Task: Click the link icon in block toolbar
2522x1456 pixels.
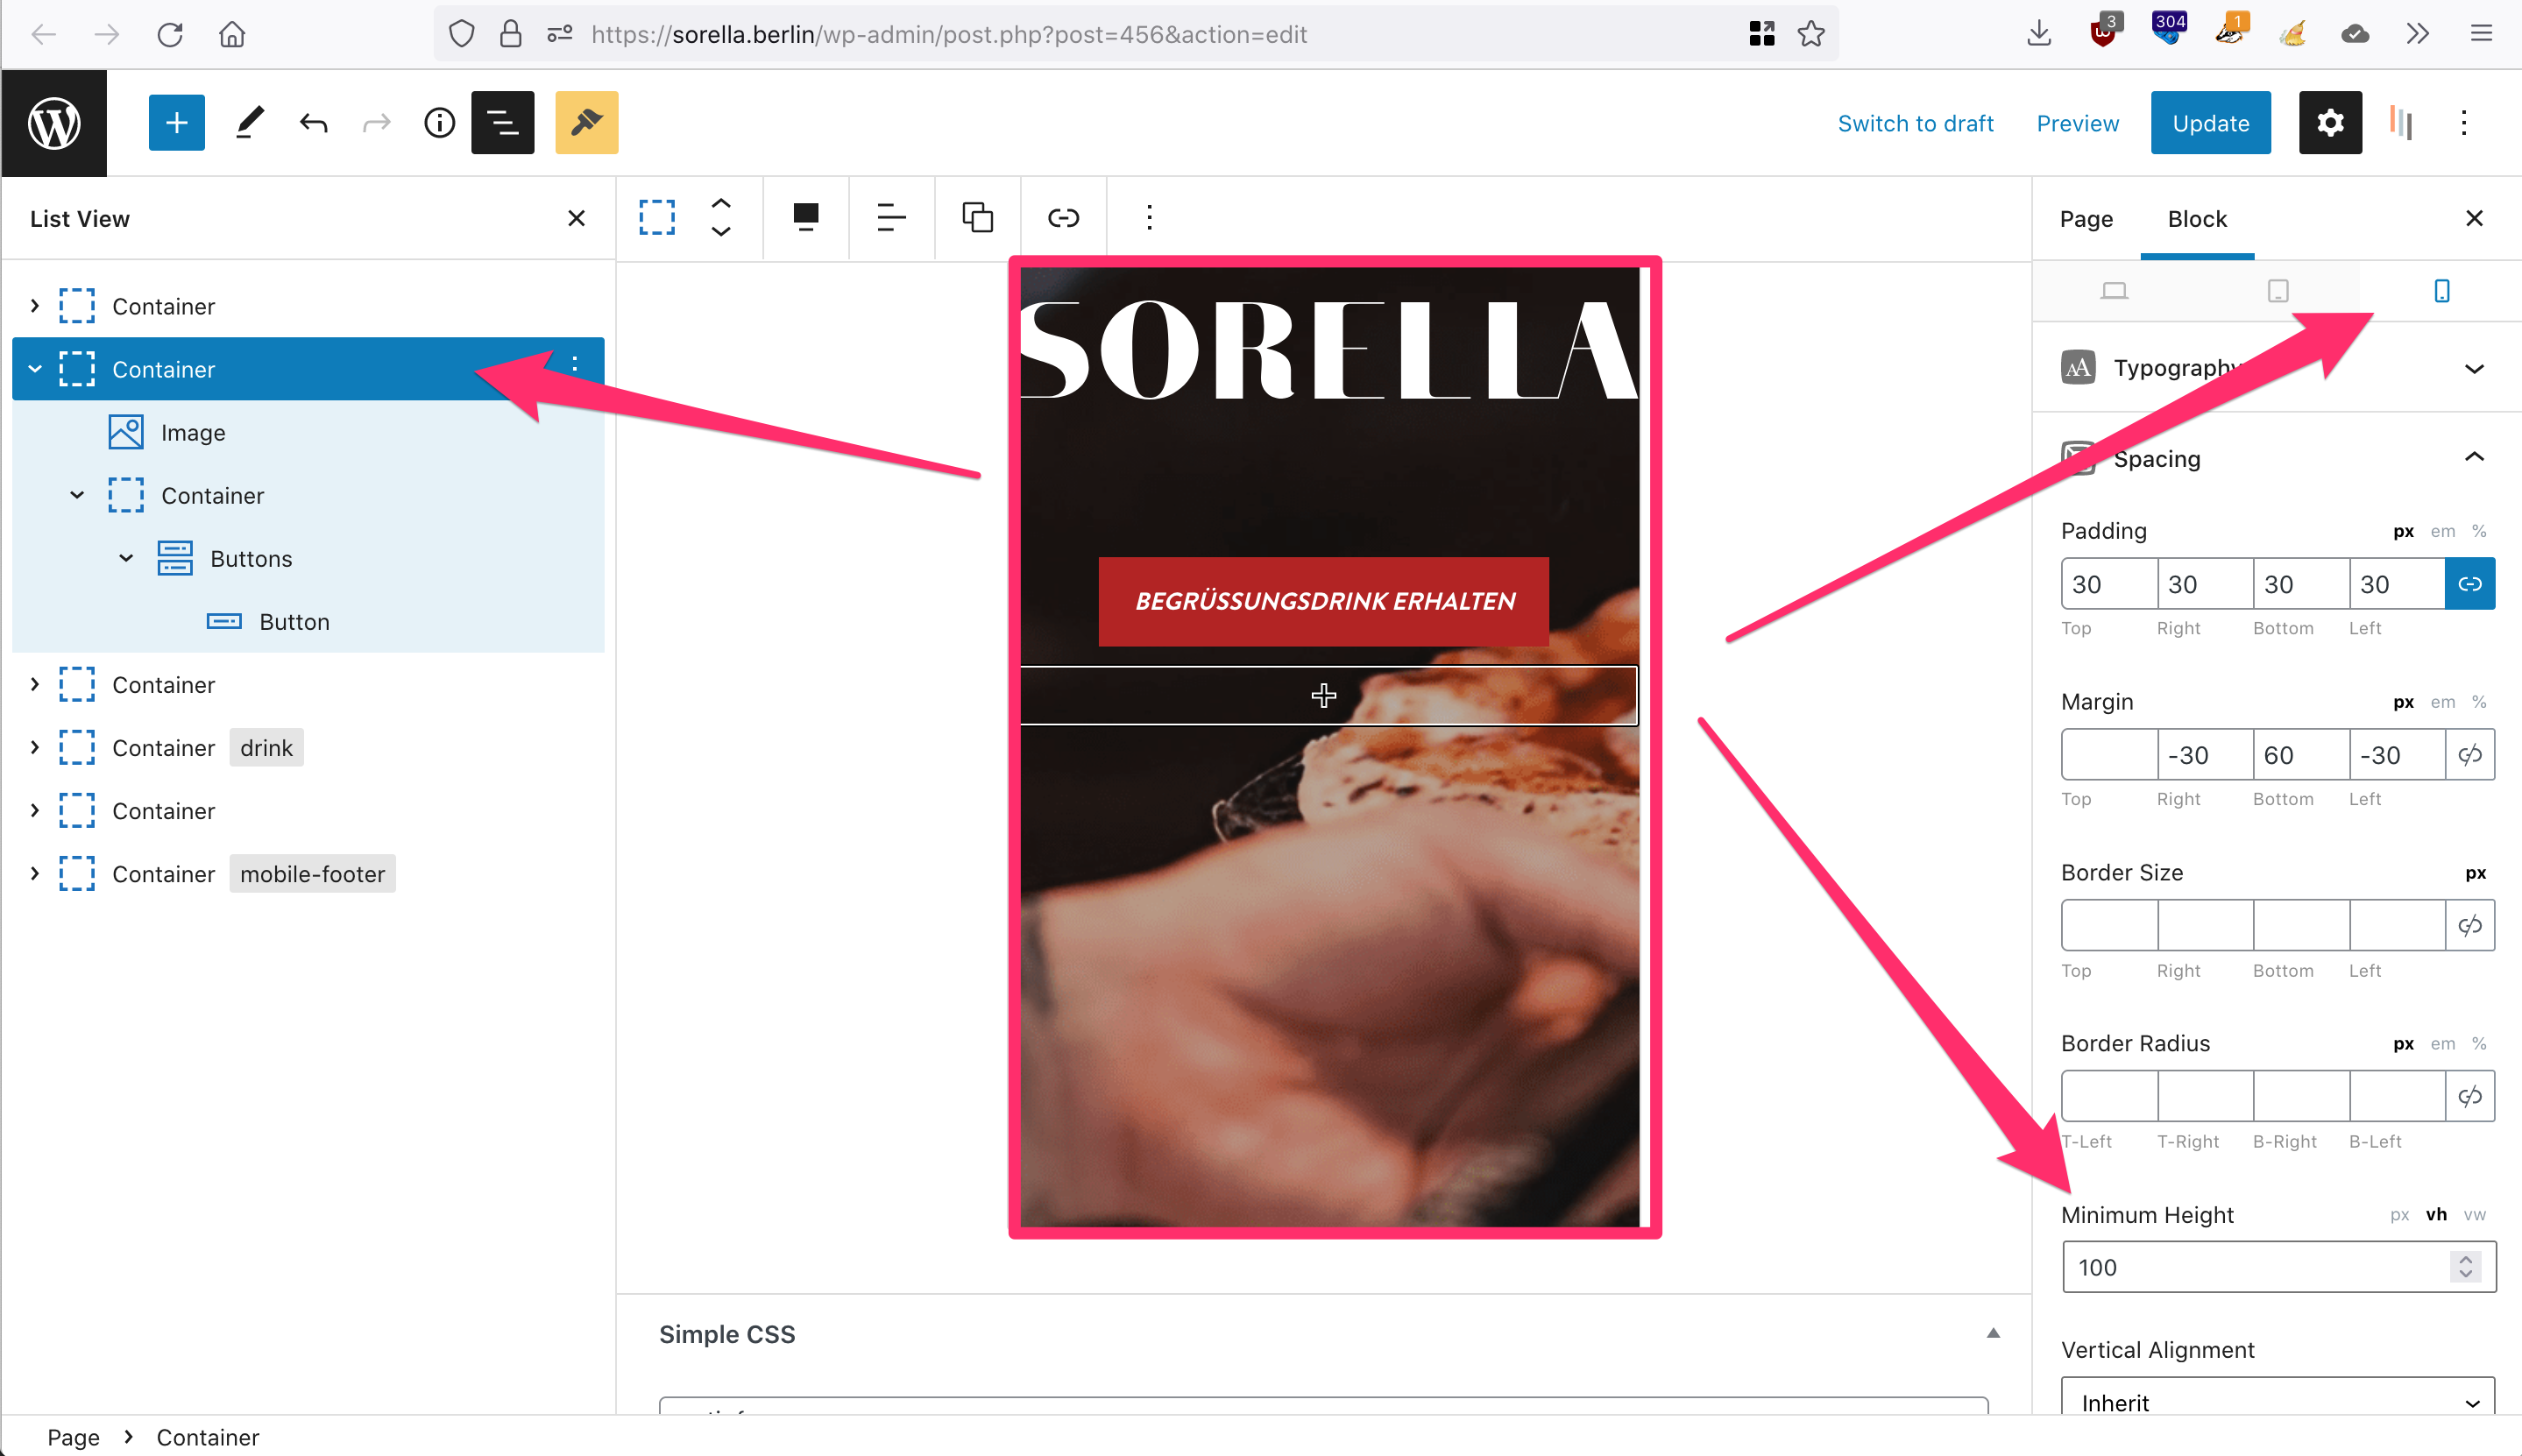Action: click(x=1063, y=218)
